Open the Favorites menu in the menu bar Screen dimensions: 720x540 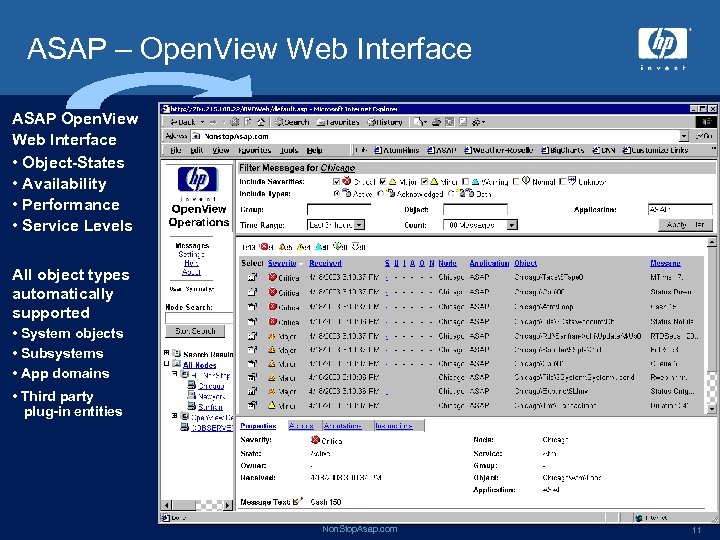click(x=255, y=150)
